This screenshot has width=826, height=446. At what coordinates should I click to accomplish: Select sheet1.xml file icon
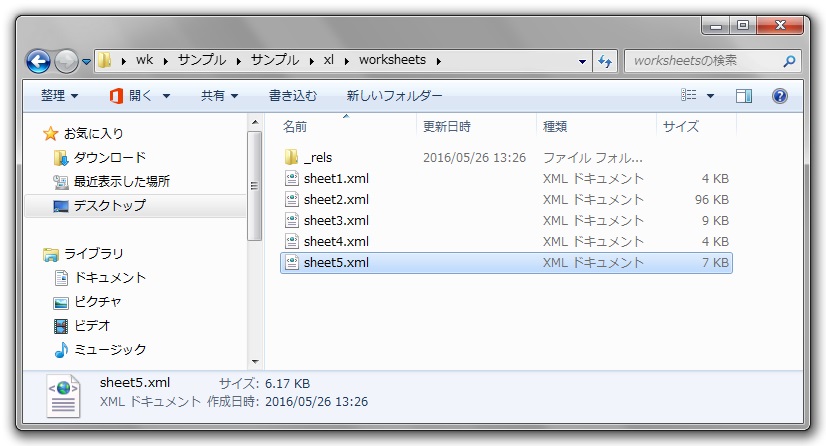pos(291,179)
